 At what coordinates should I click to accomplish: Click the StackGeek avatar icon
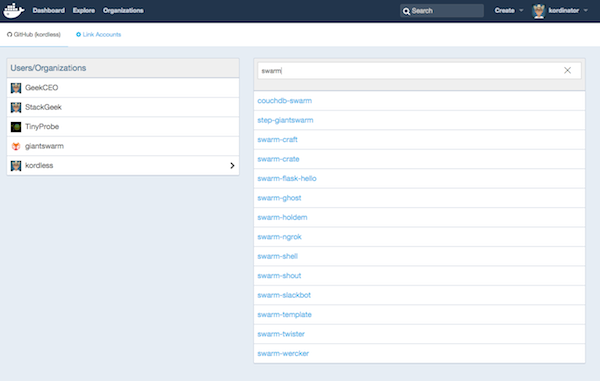pyautogui.click(x=16, y=107)
